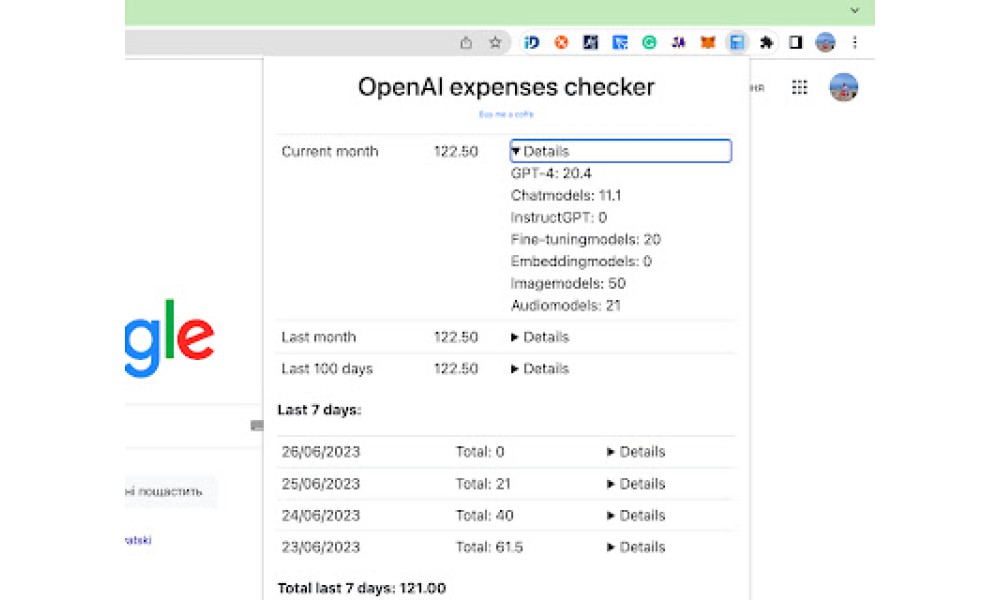Open the Google apps grid
Viewport: 1000px width, 600px height.
pyautogui.click(x=800, y=87)
